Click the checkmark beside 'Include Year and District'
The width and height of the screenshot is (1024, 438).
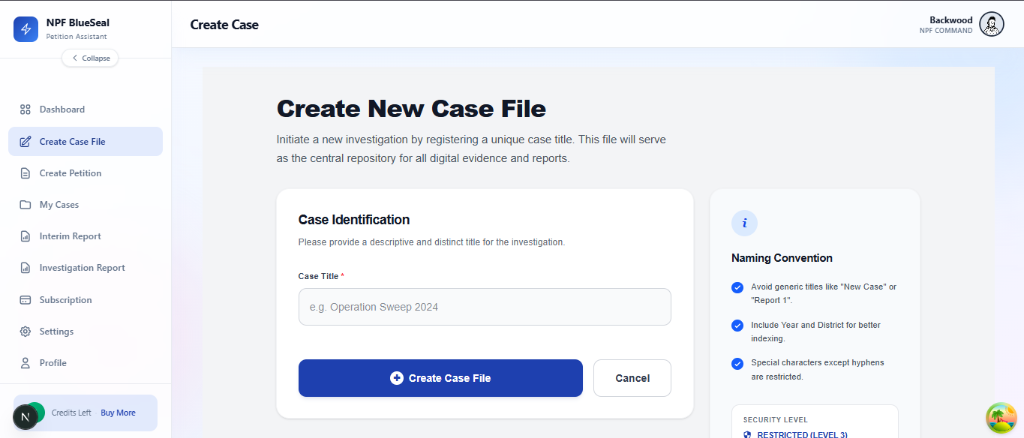(x=737, y=325)
